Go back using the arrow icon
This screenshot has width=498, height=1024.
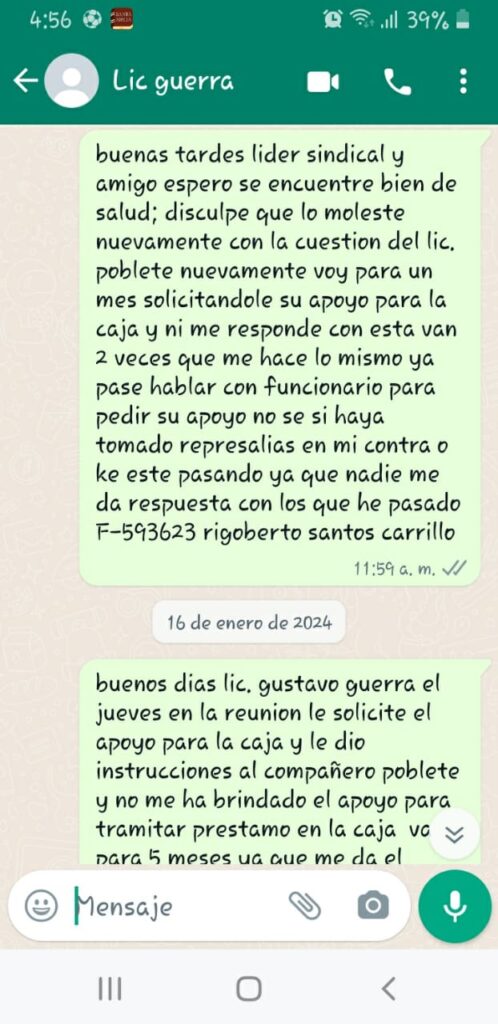coord(25,82)
